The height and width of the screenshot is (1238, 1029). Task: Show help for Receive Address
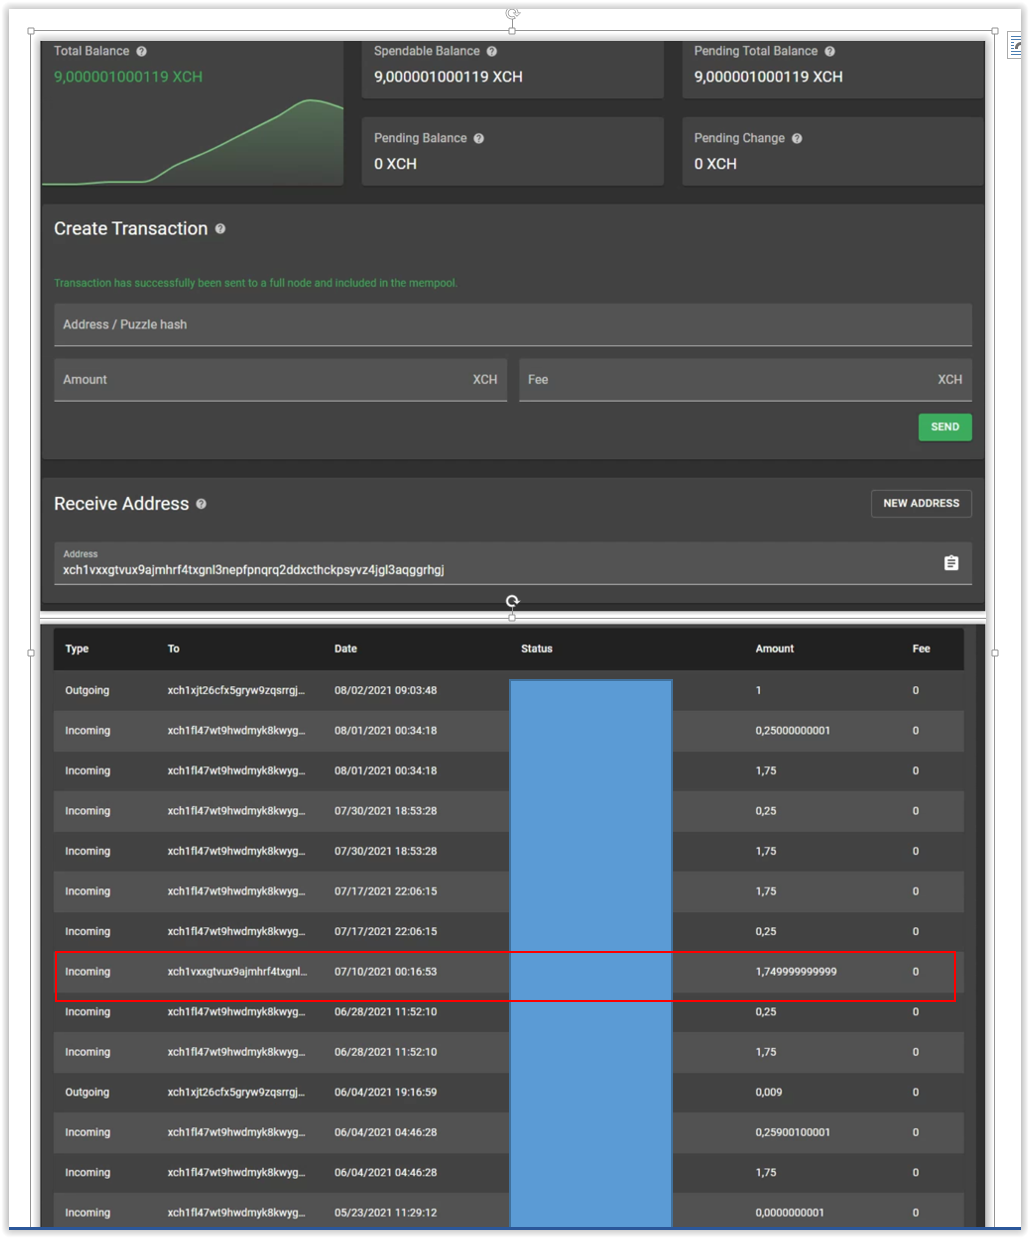click(201, 504)
